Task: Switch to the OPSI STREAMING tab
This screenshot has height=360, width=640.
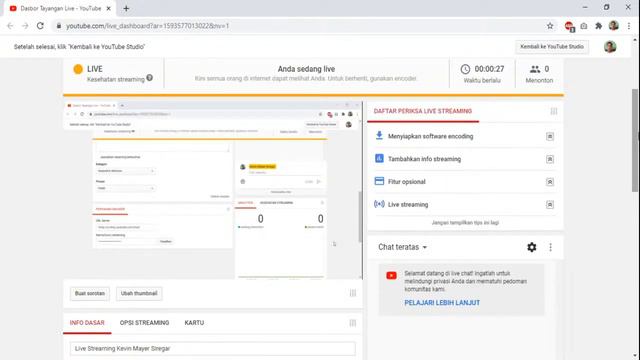Action: tap(144, 322)
